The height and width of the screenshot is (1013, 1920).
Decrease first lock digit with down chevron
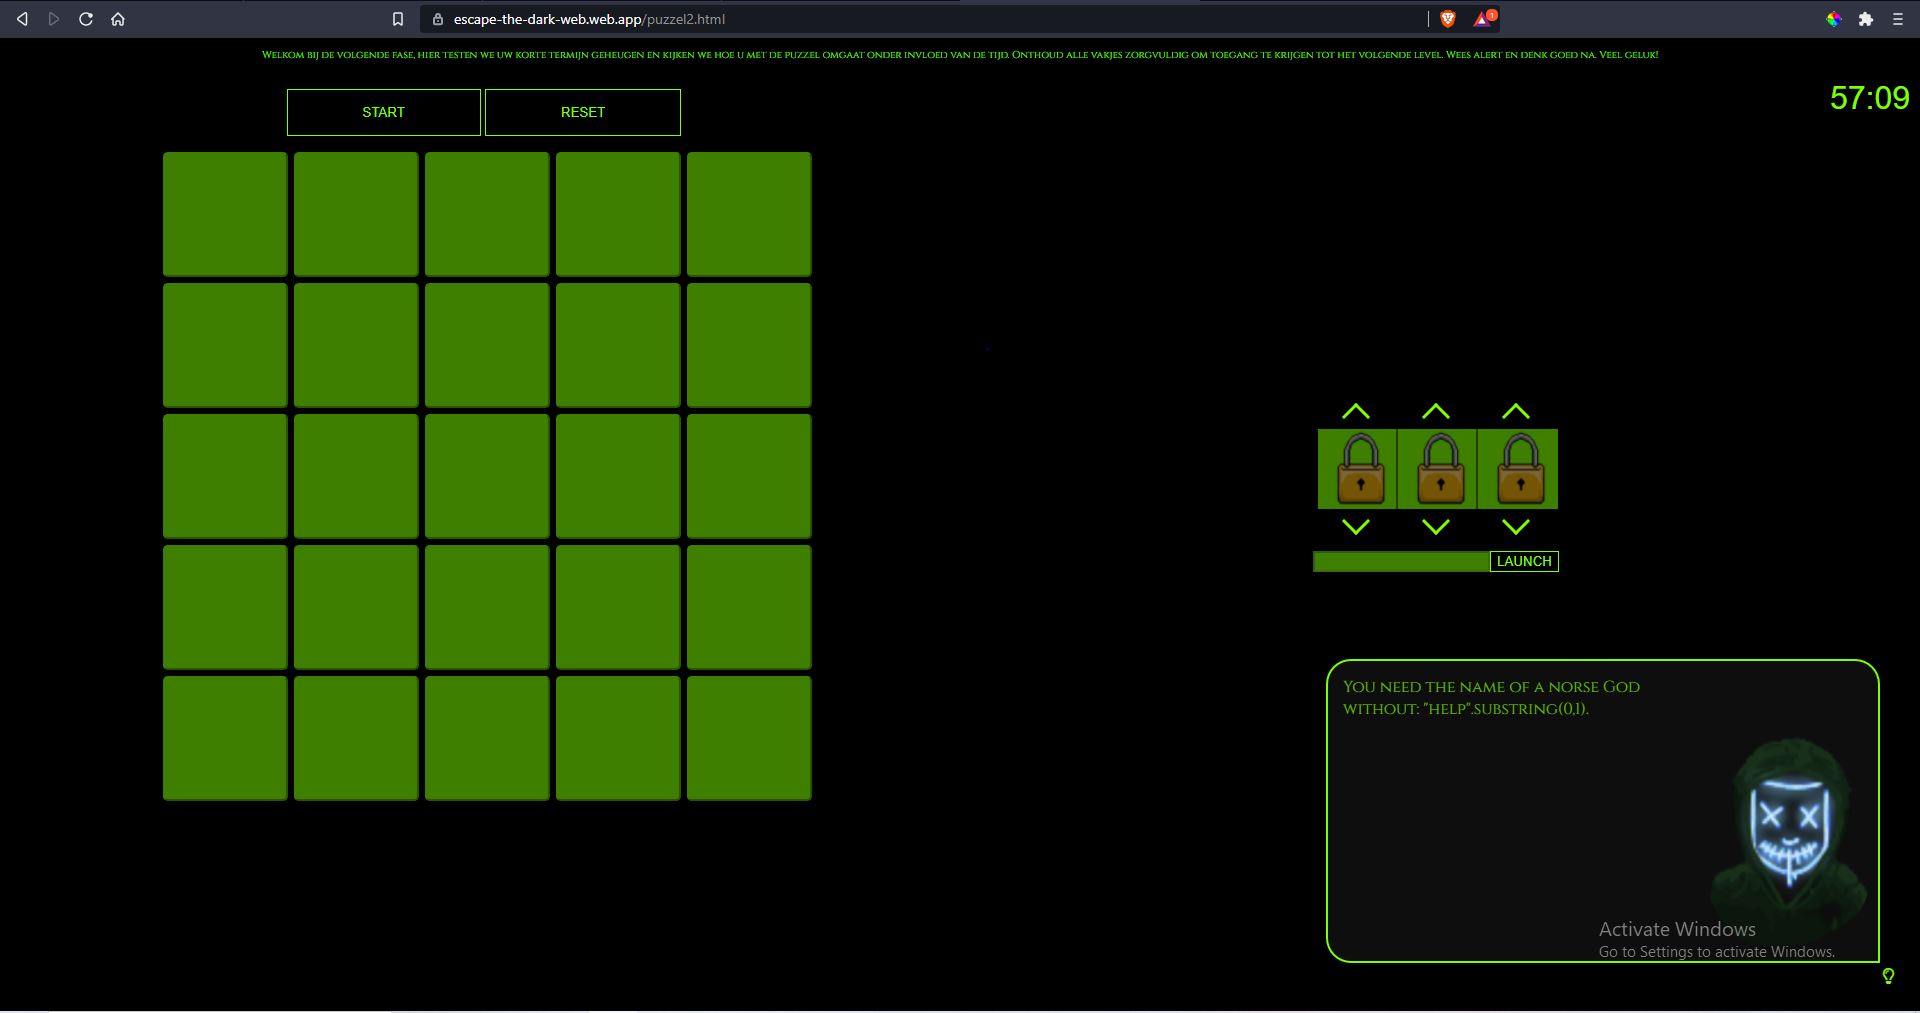[x=1356, y=526]
